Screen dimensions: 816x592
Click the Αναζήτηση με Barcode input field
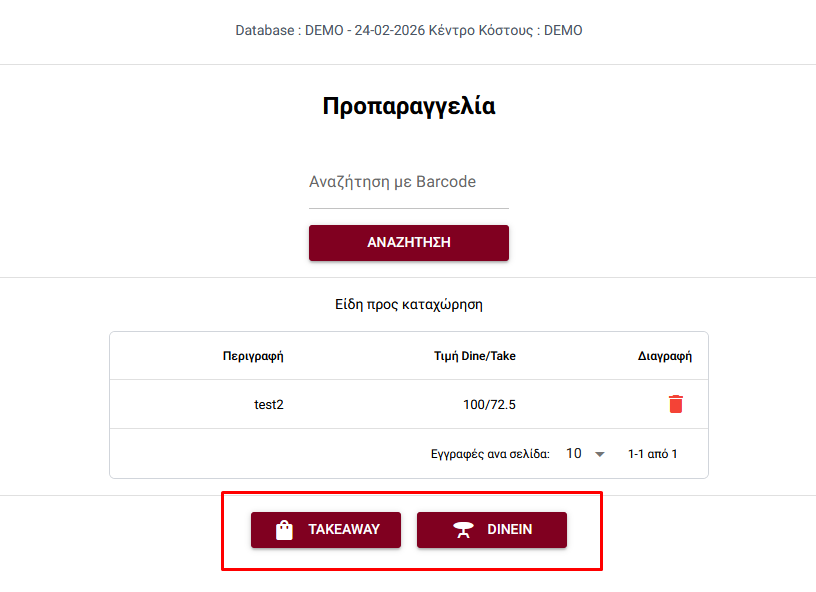408,182
